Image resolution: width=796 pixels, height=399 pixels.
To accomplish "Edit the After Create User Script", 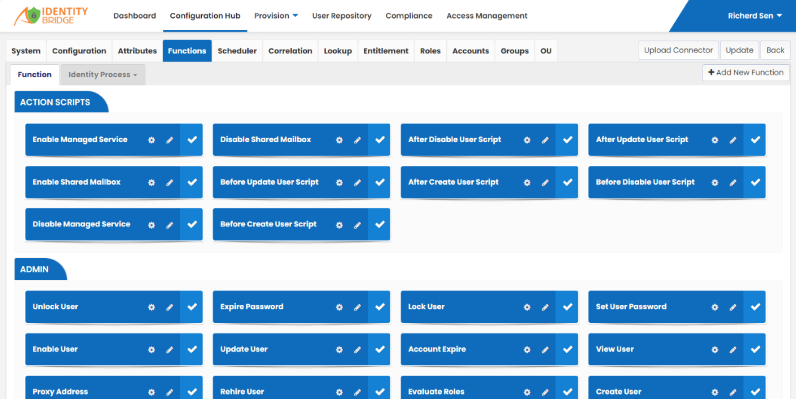I will [545, 183].
